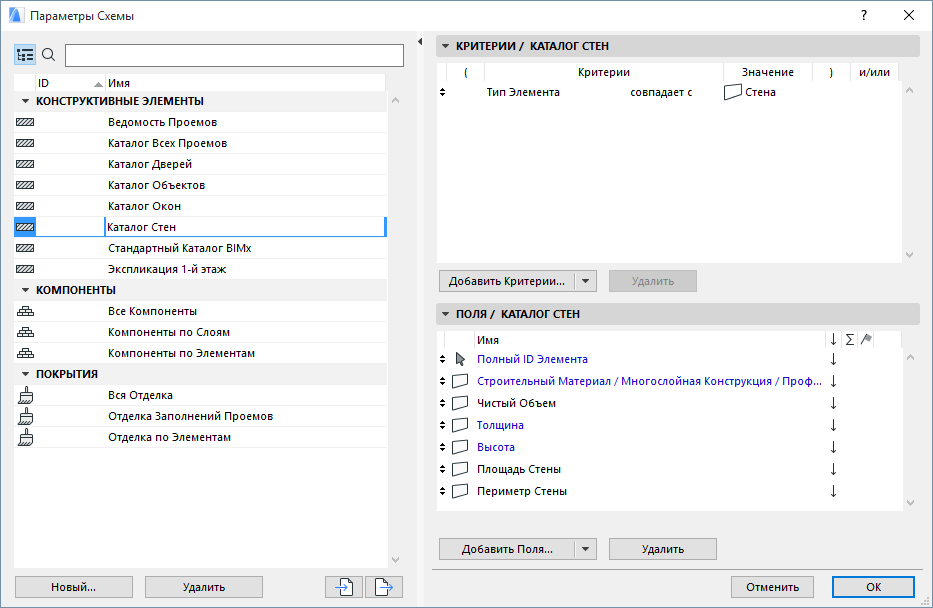The width and height of the screenshot is (933, 608).
Task: Click the brush icon beside Отделка Заполнений Проемов
Action: pyautogui.click(x=26, y=416)
